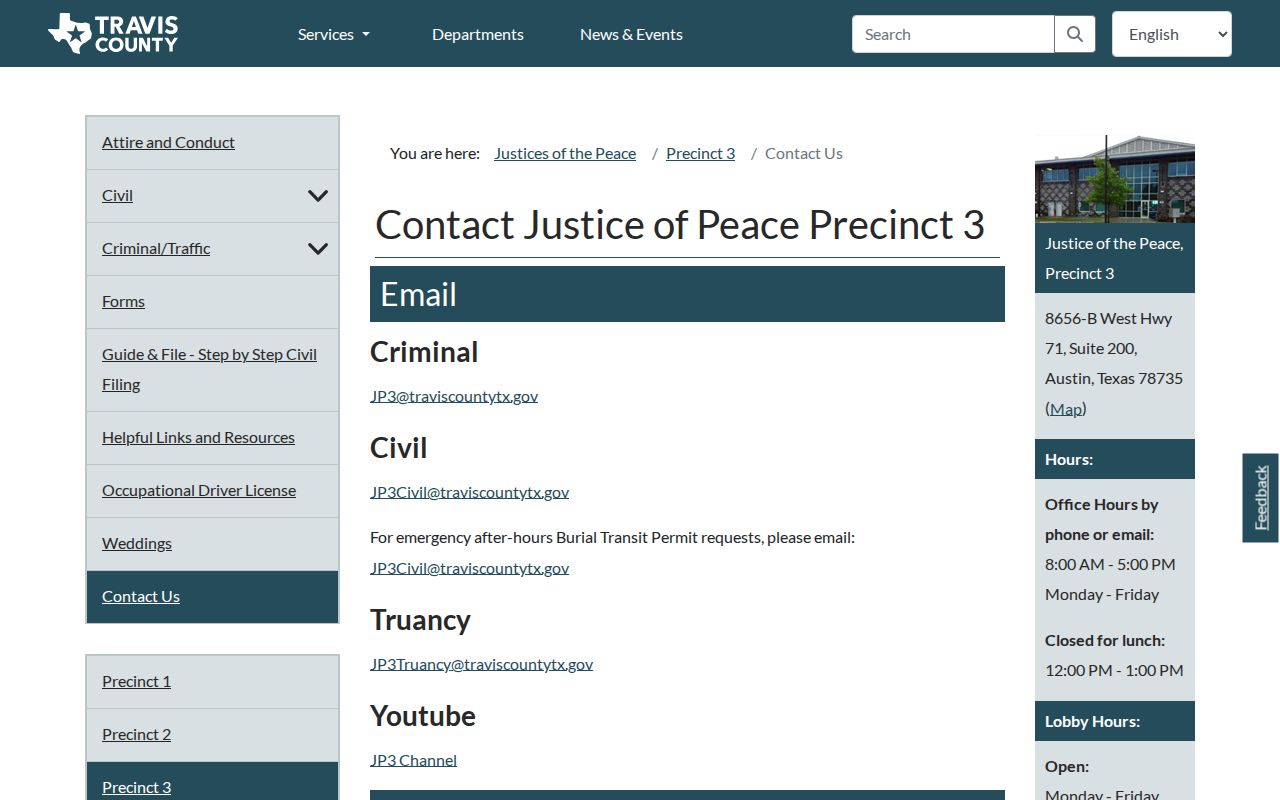Focus the Search input field
Image resolution: width=1280 pixels, height=800 pixels.
(x=953, y=34)
